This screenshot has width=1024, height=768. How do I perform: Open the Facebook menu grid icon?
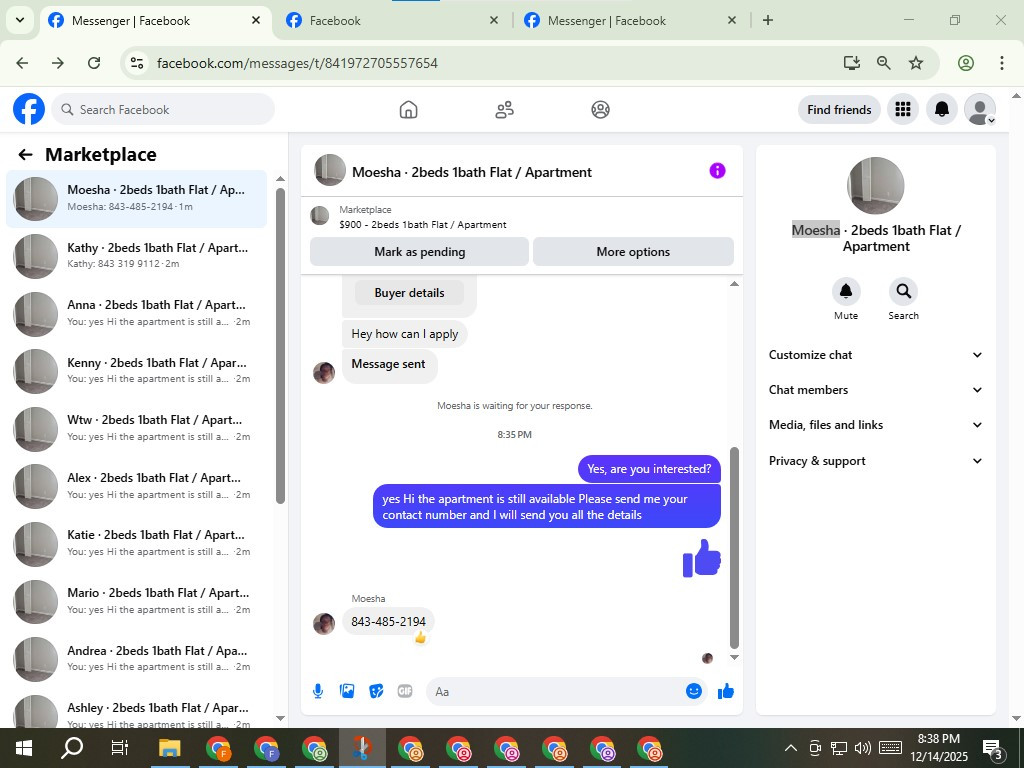click(x=903, y=109)
